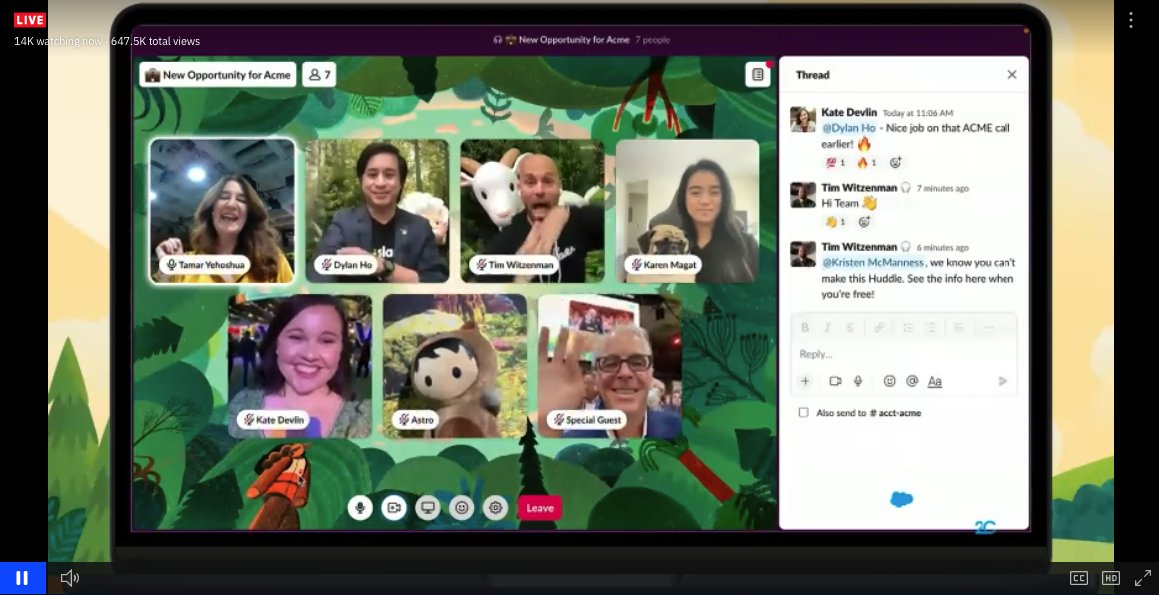1159x595 pixels.
Task: Click the 100 reaction on Kate's message
Action: (835, 163)
